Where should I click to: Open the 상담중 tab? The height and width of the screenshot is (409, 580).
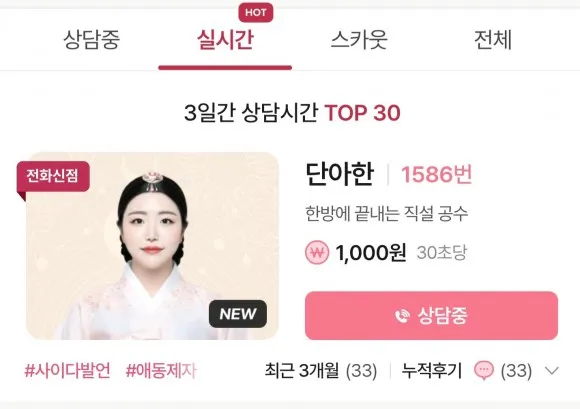click(91, 40)
